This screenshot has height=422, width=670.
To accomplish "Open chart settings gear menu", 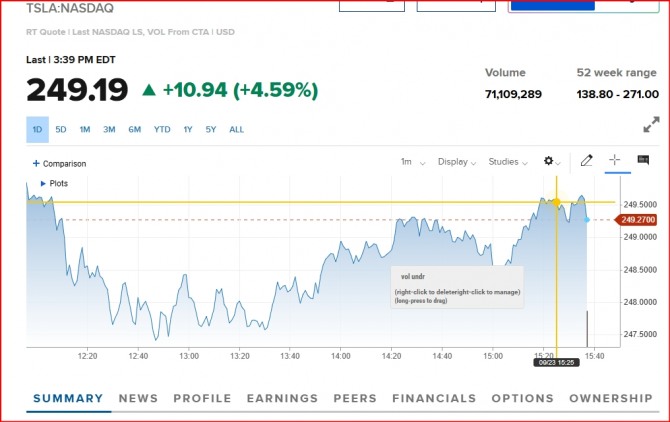I will (x=550, y=161).
